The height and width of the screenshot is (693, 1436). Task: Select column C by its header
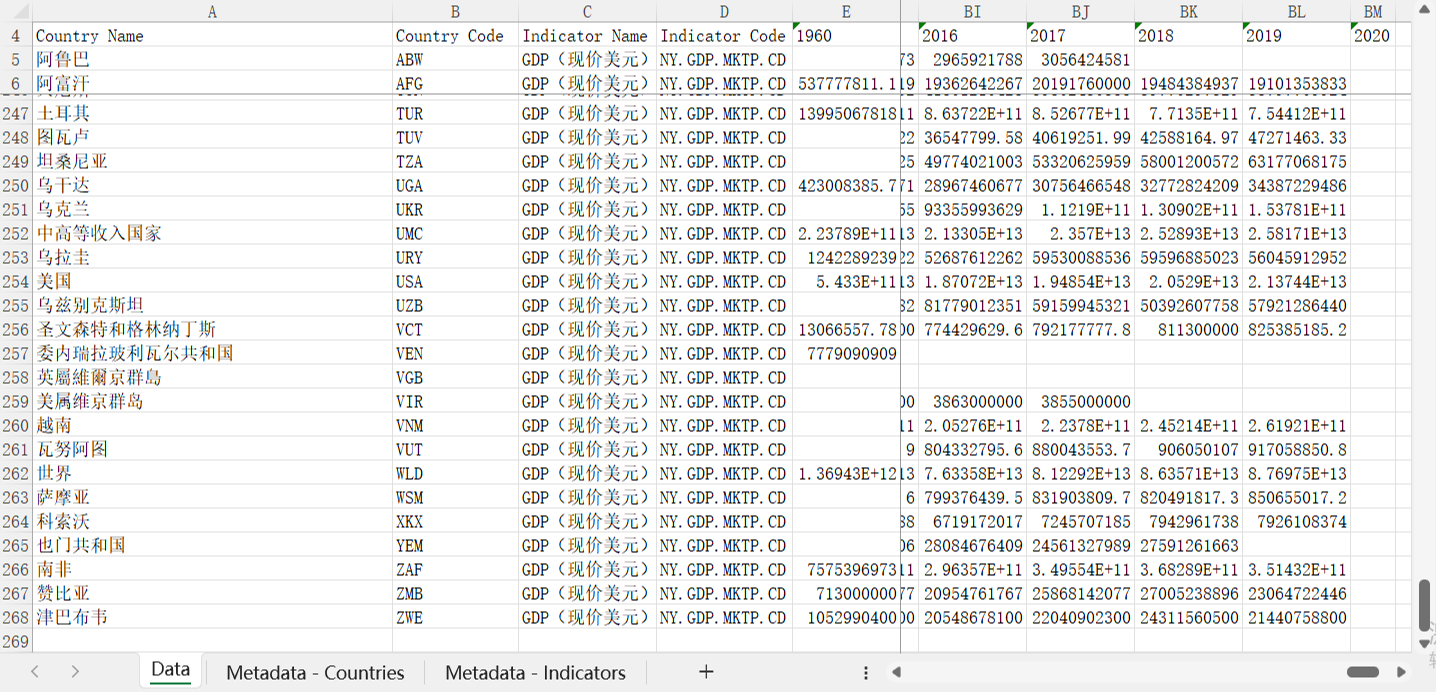[587, 12]
